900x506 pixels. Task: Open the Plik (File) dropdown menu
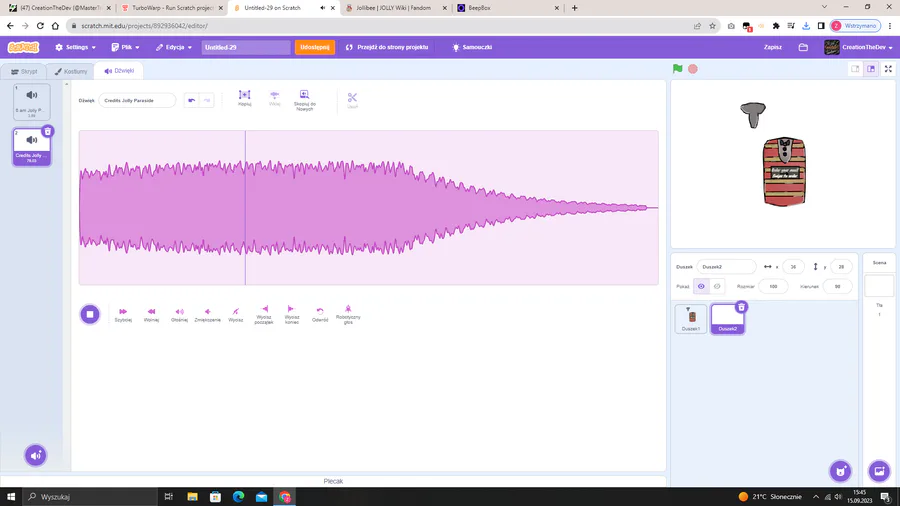coord(125,47)
